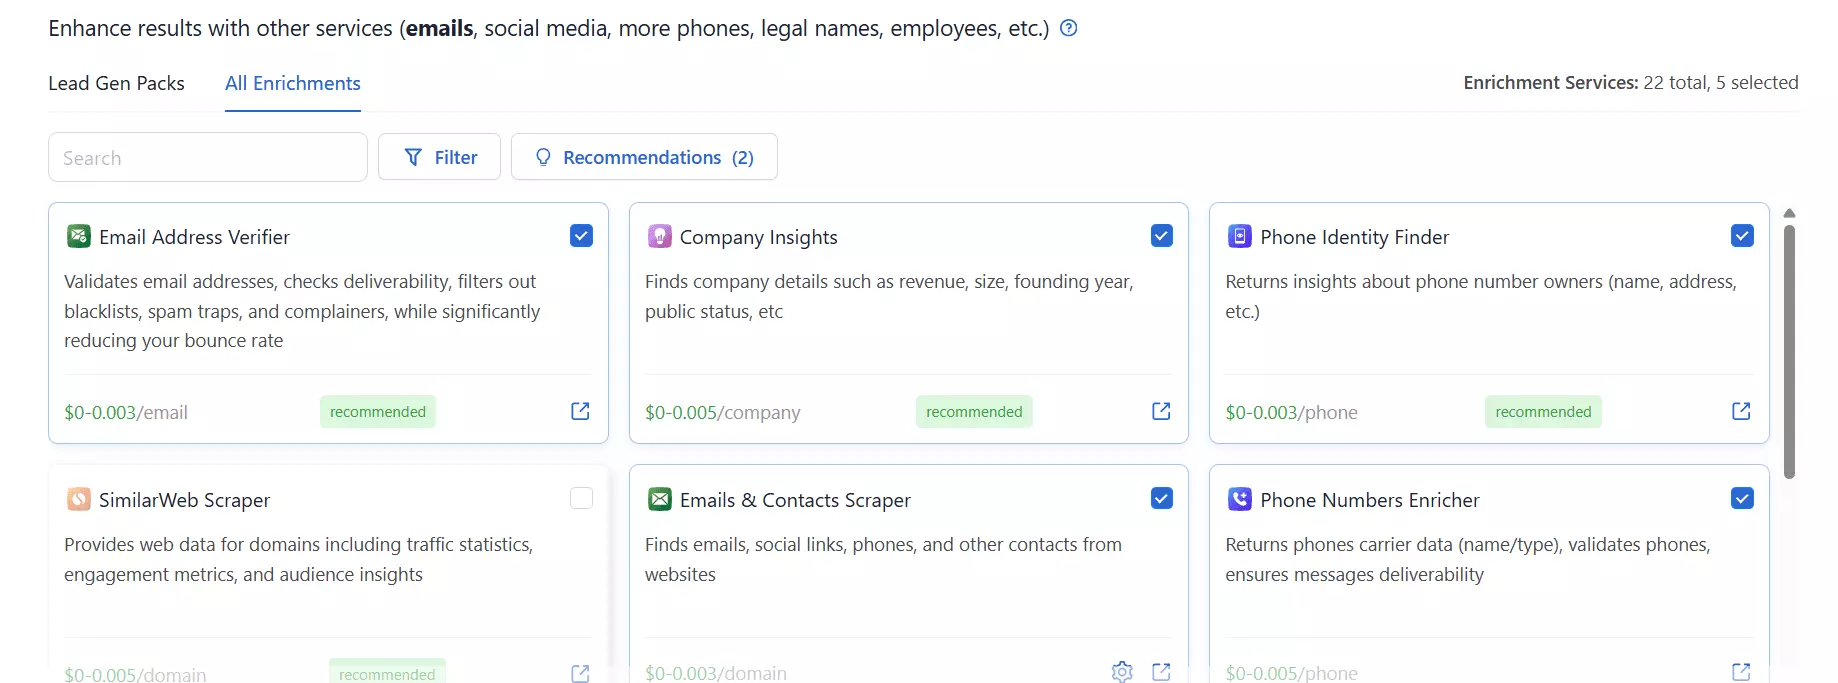Uncheck the Email Address Verifier checkbox
Viewport: 1838px width, 683px height.
(581, 236)
